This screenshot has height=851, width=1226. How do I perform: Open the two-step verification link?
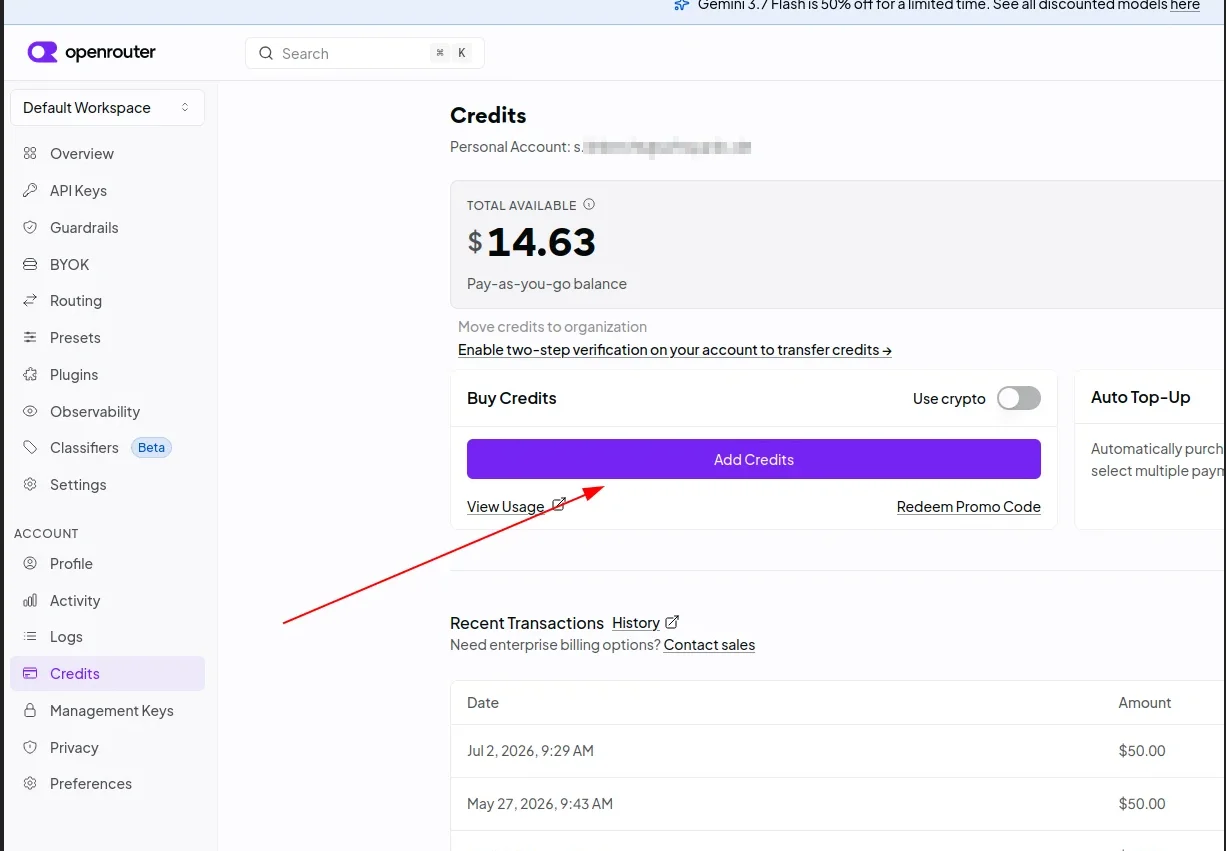coord(675,350)
